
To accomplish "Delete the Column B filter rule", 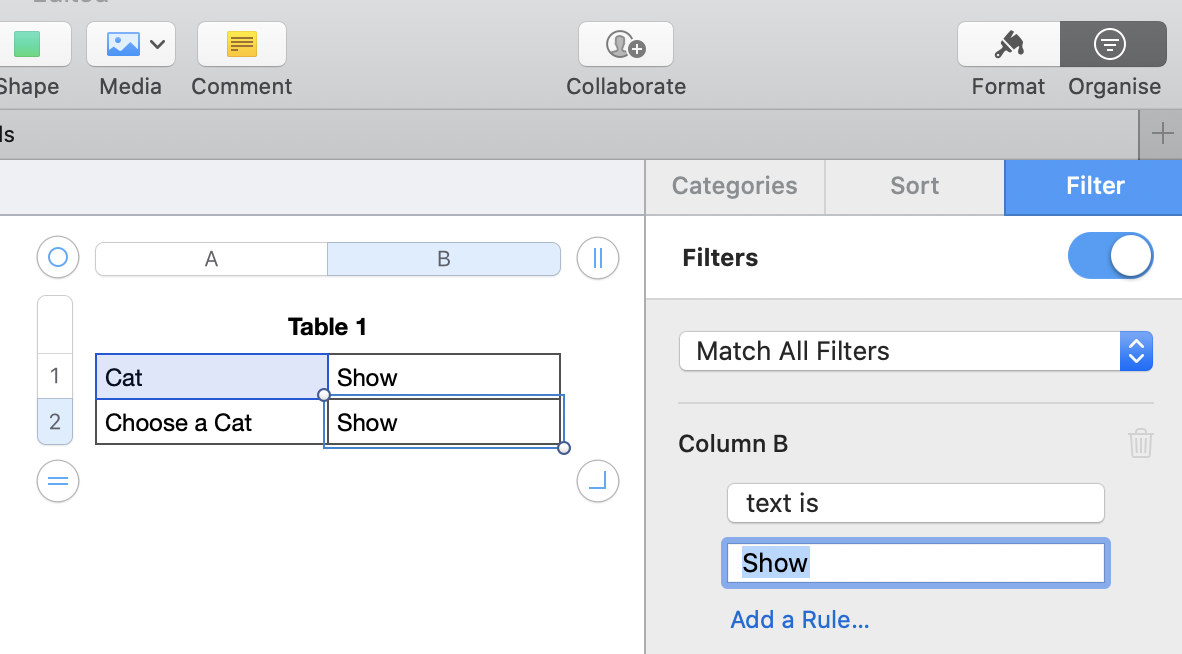I will click(1141, 443).
